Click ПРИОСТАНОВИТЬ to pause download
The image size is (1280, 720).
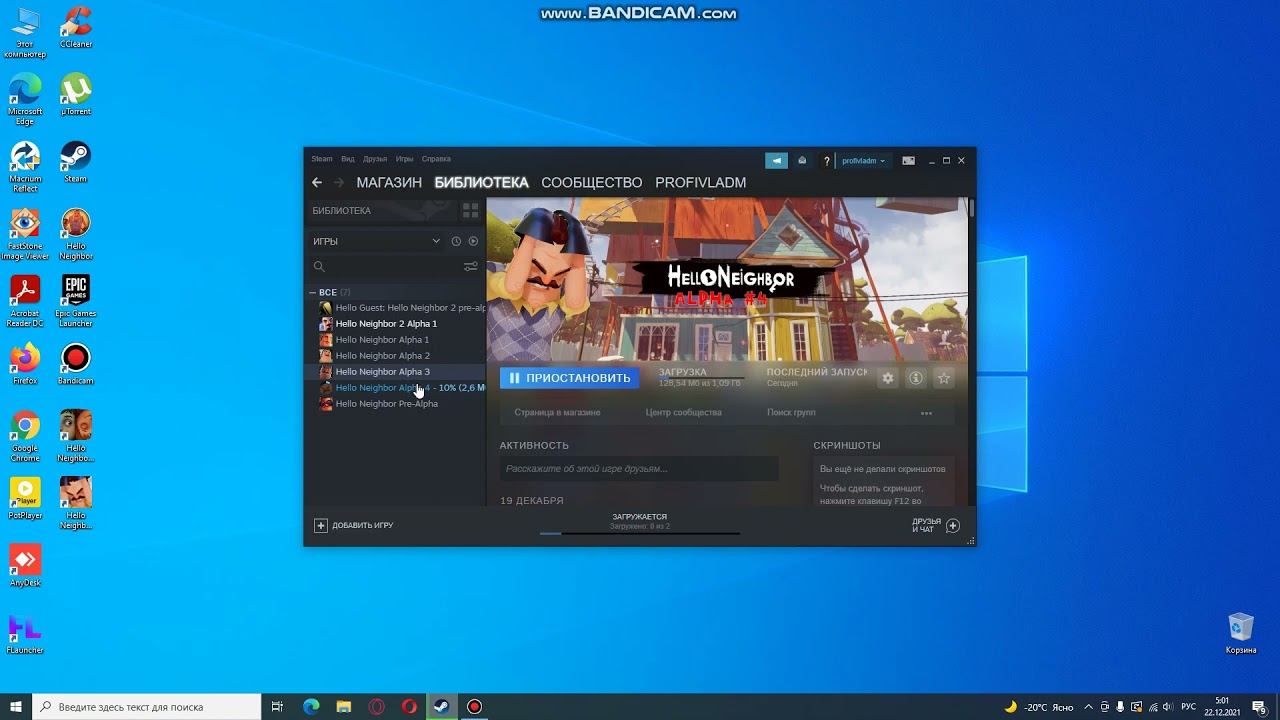[570, 378]
